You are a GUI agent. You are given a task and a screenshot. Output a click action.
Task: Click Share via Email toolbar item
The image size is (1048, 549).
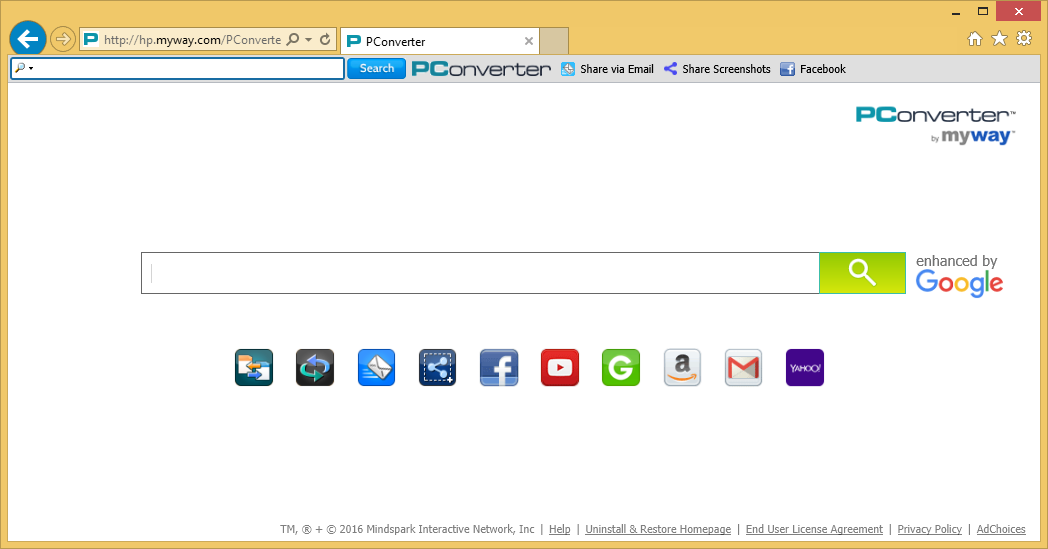[x=607, y=69]
